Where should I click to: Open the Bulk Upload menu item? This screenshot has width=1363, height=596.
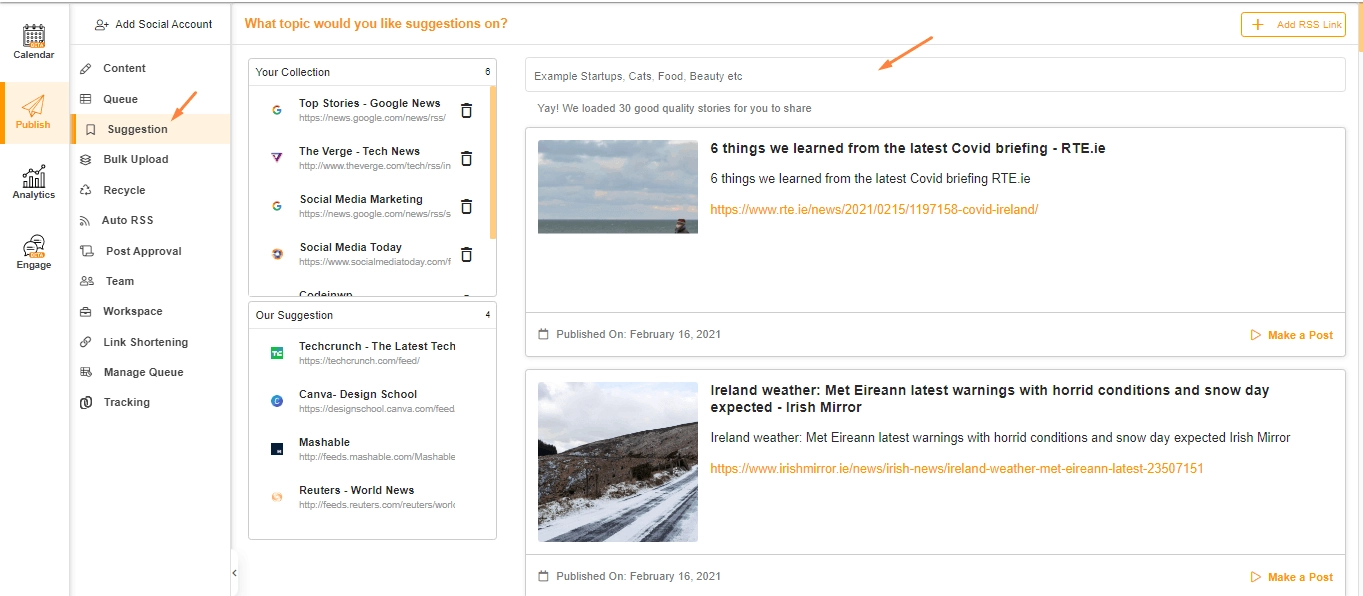135,159
